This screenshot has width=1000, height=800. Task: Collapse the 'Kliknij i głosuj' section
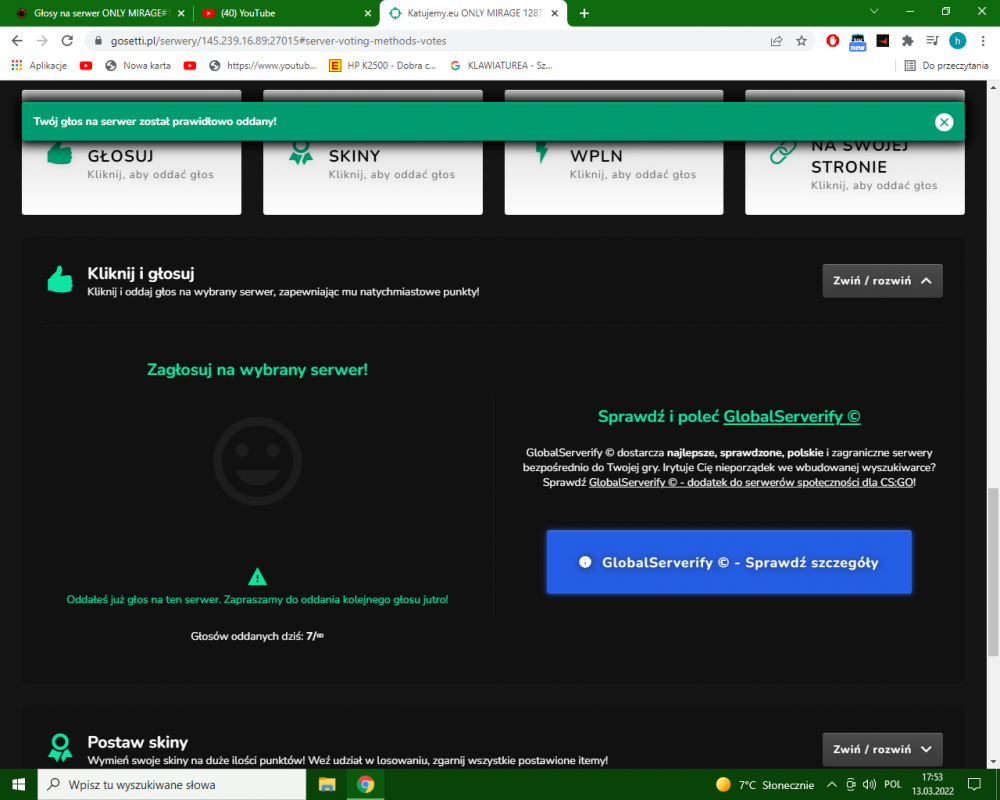[882, 281]
